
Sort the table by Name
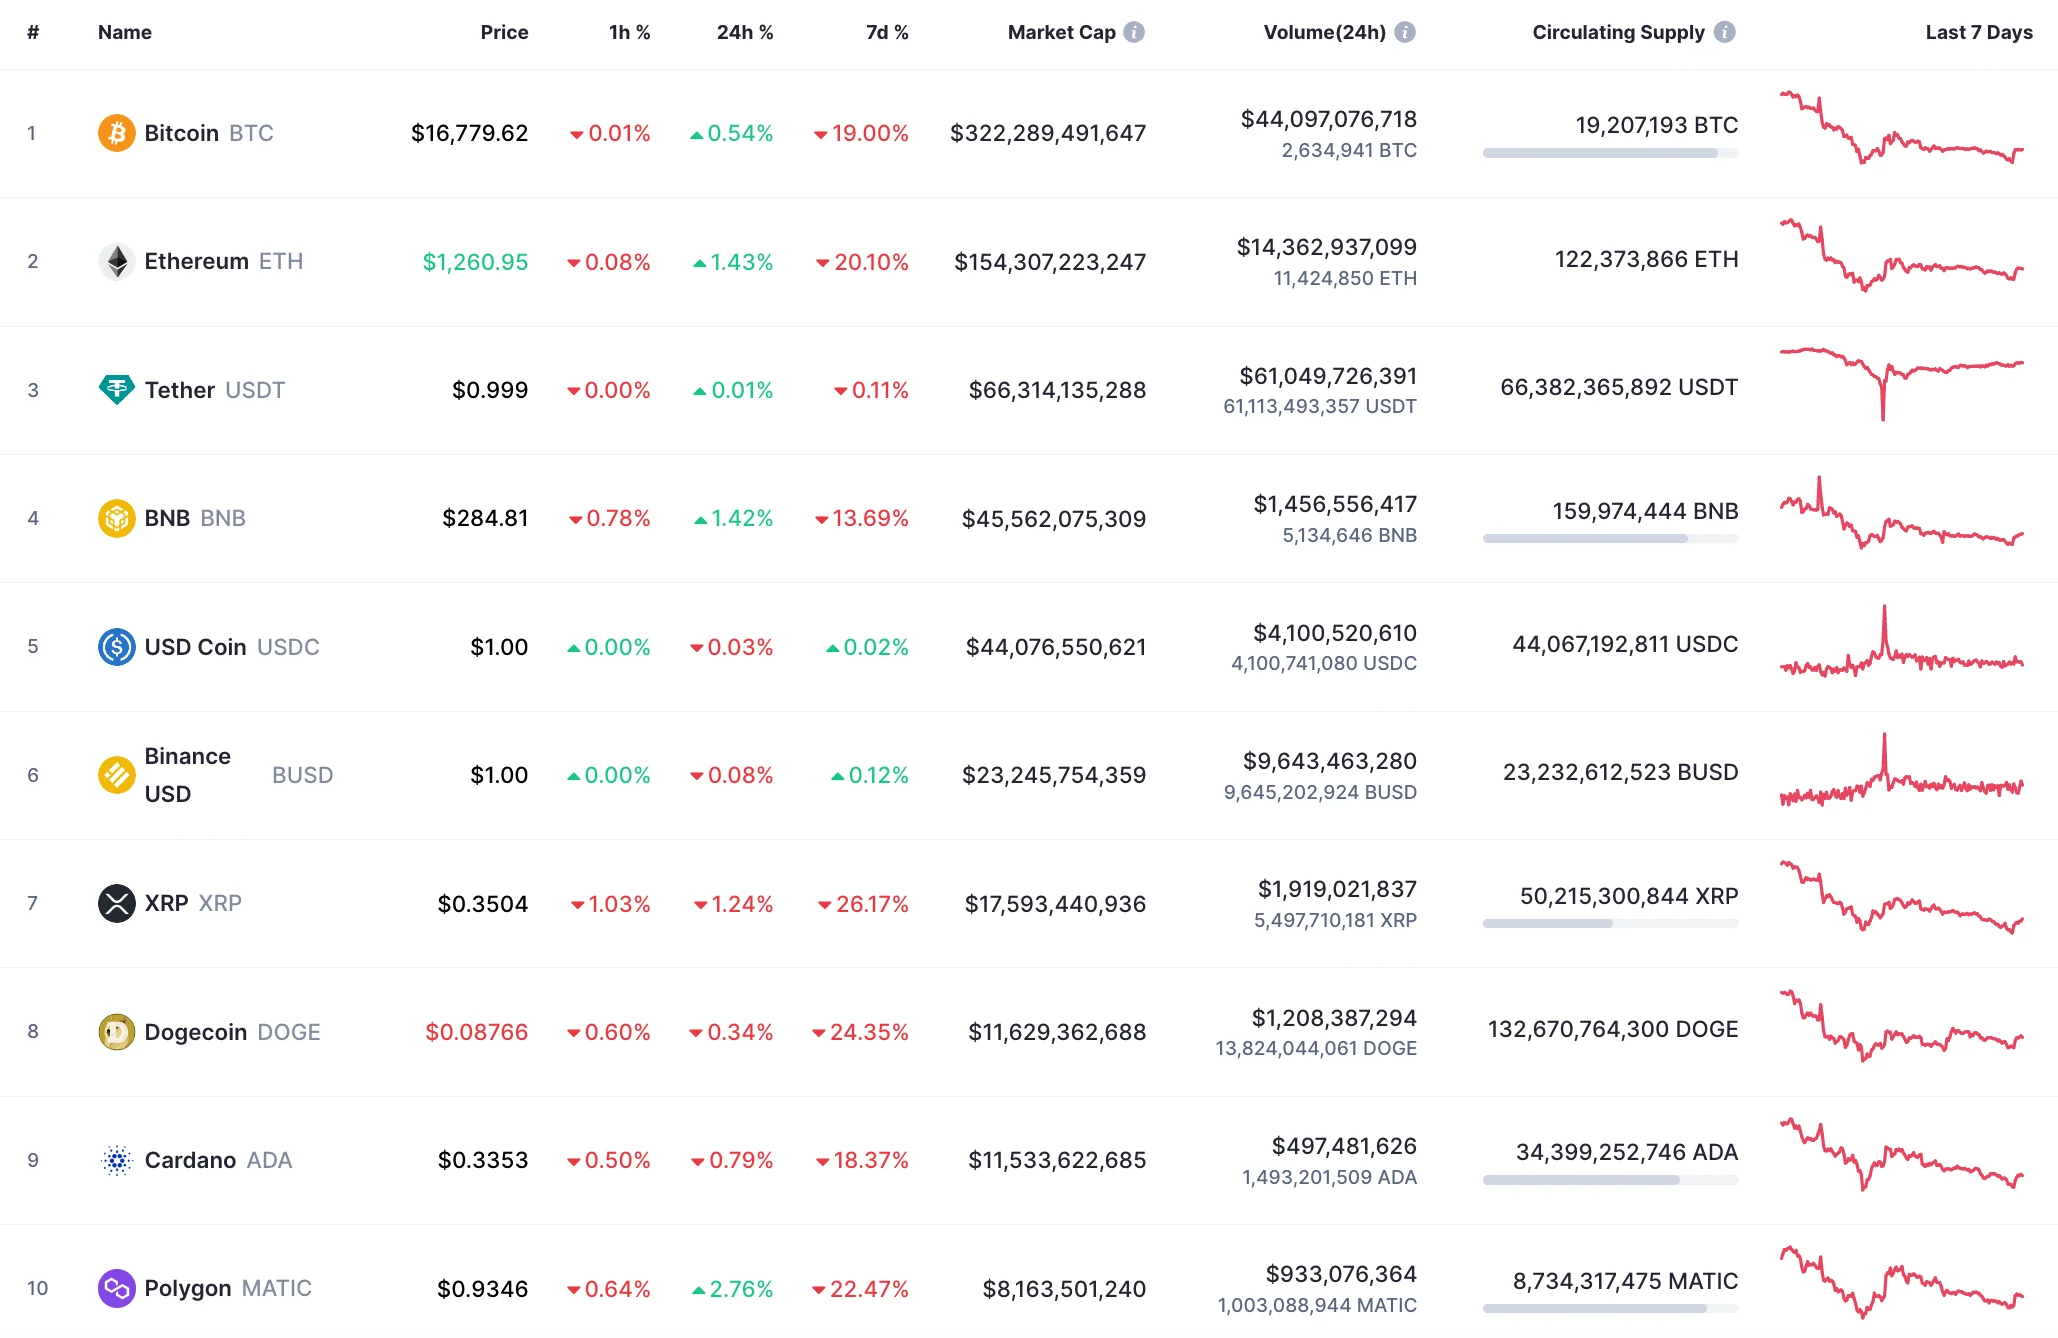point(124,31)
